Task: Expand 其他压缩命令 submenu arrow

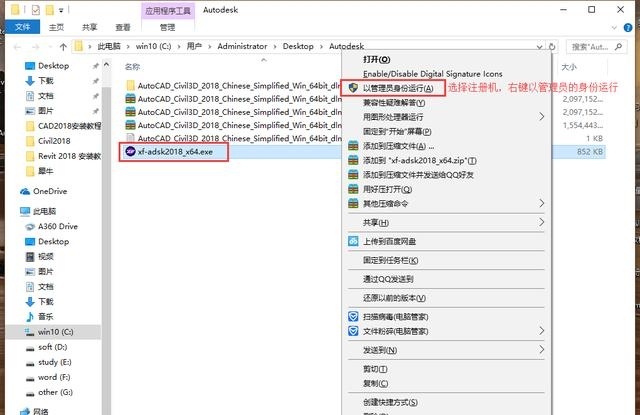Action: [x=541, y=203]
